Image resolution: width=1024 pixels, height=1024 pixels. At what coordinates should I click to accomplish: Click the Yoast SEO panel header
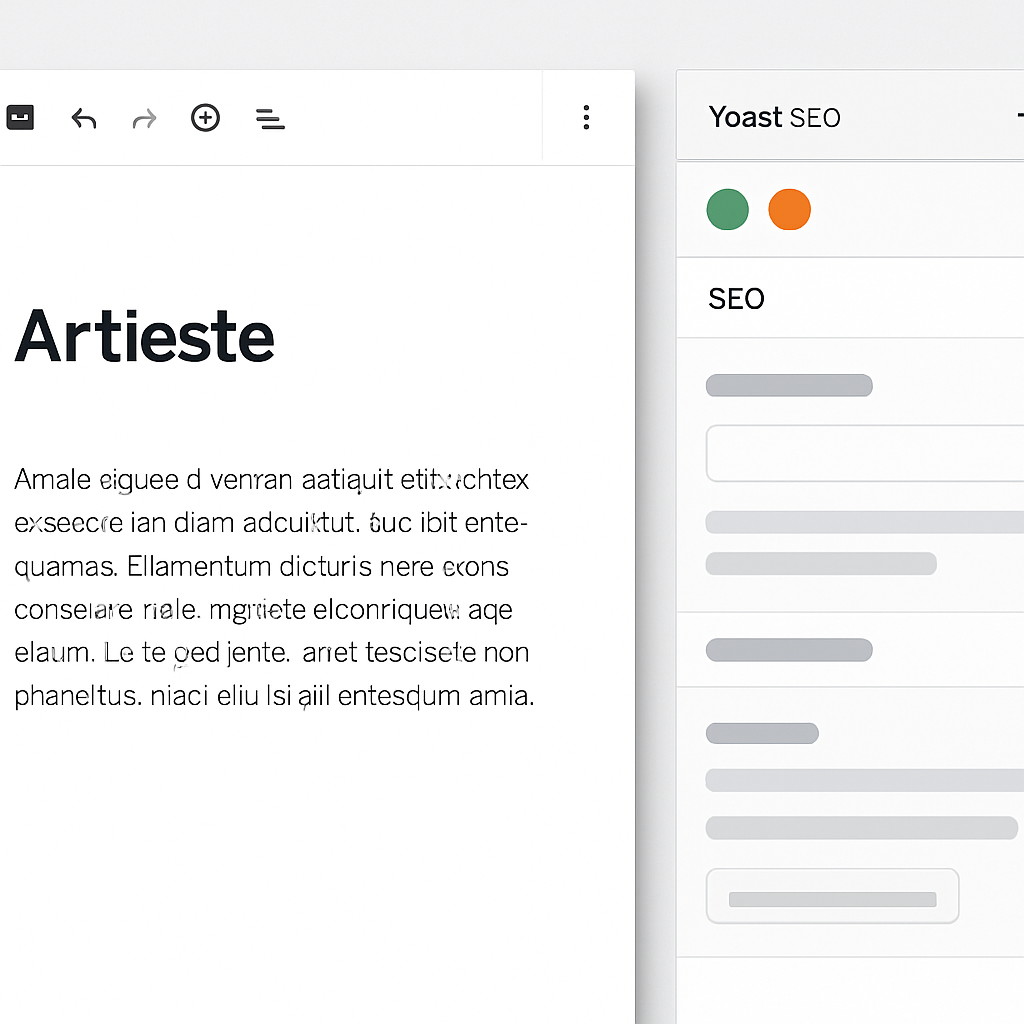click(x=850, y=116)
